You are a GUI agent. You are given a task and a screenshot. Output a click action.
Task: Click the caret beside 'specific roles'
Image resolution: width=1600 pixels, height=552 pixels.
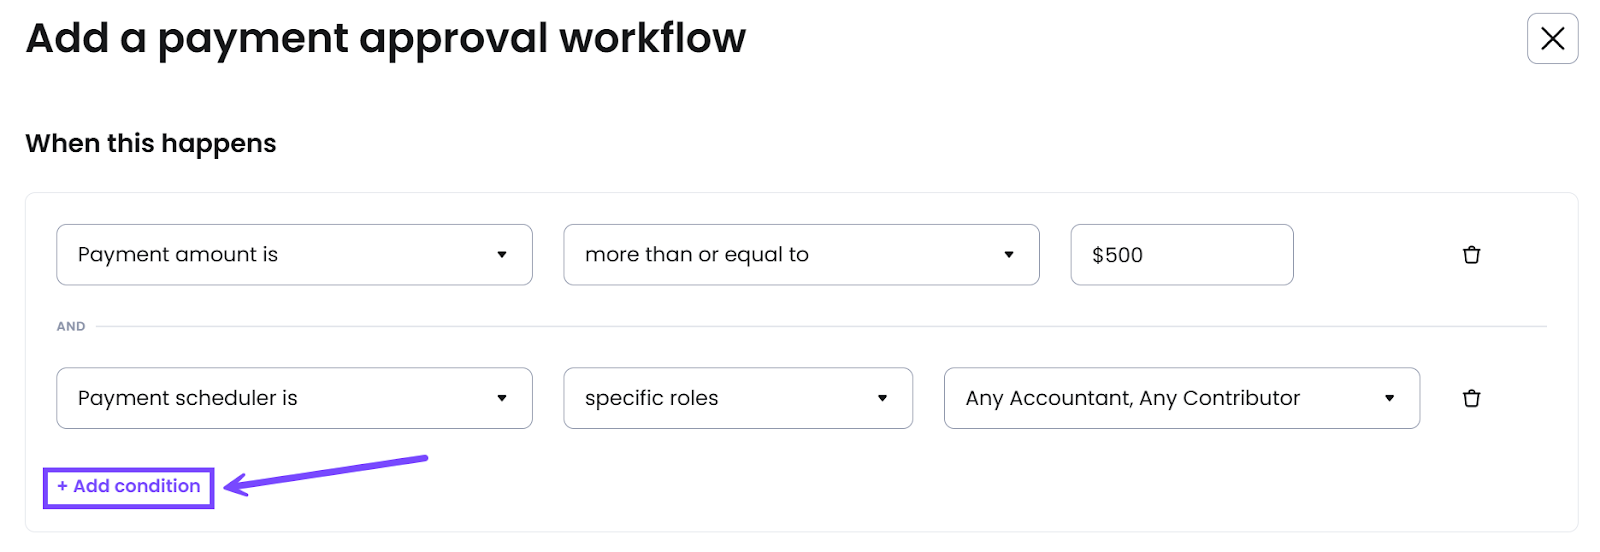(882, 398)
